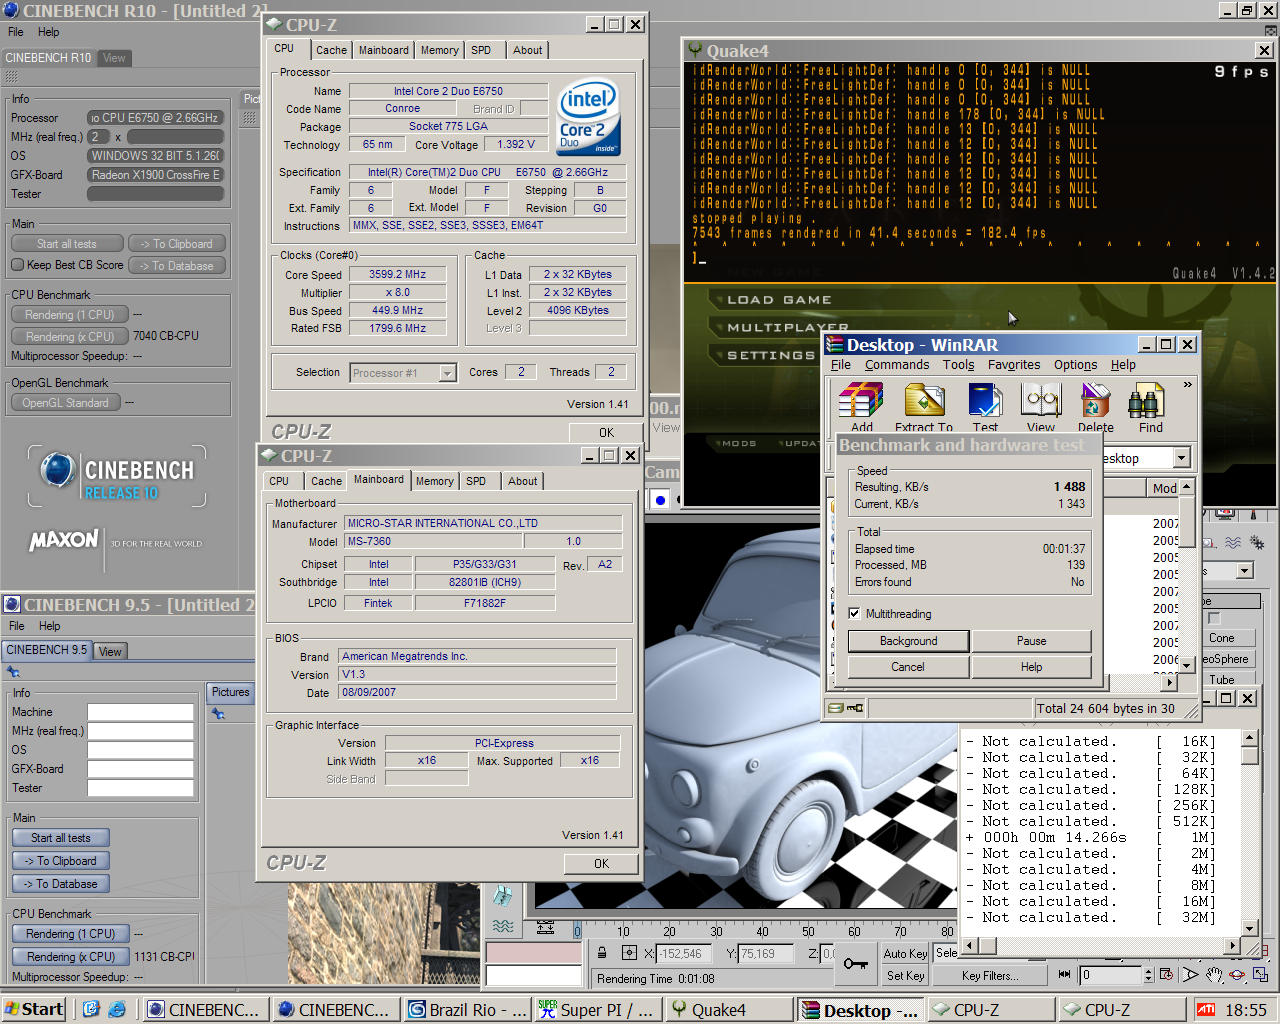Click OK in upper CPU-Z window
Screen dimensions: 1280x1024
click(606, 433)
